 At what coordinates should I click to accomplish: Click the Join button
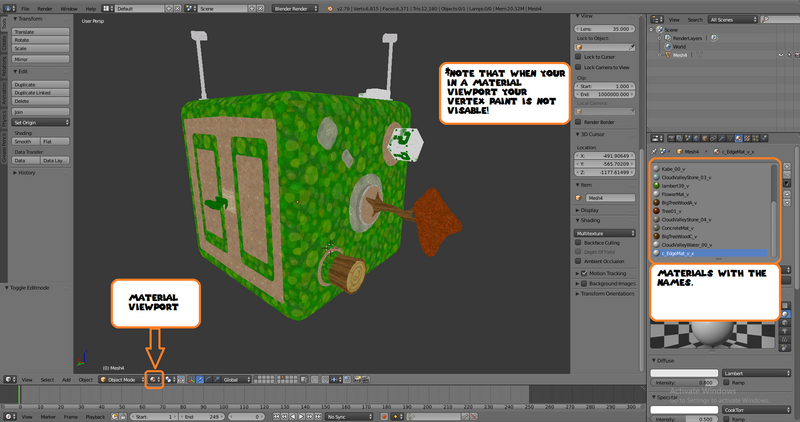[40, 112]
